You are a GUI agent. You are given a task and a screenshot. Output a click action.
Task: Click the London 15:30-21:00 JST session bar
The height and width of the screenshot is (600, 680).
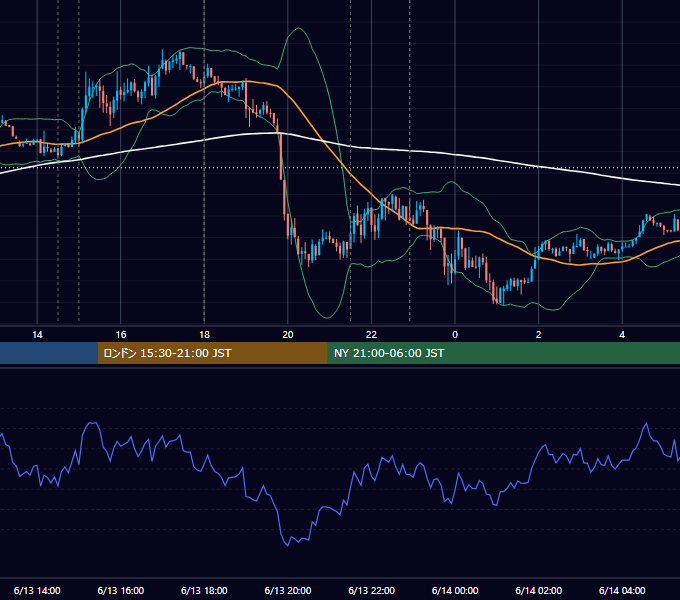(212, 353)
